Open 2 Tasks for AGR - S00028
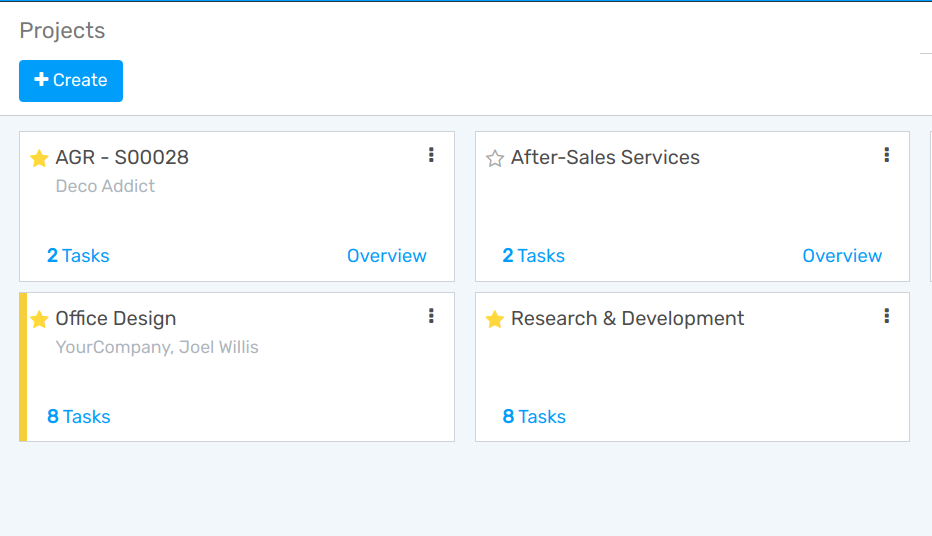Image resolution: width=932 pixels, height=536 pixels. pos(78,256)
